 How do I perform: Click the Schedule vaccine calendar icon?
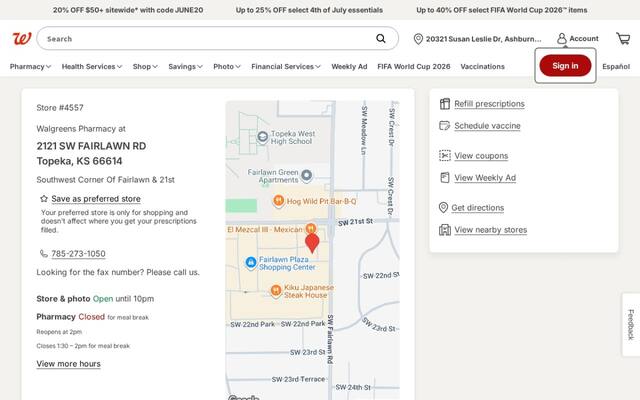(x=444, y=125)
